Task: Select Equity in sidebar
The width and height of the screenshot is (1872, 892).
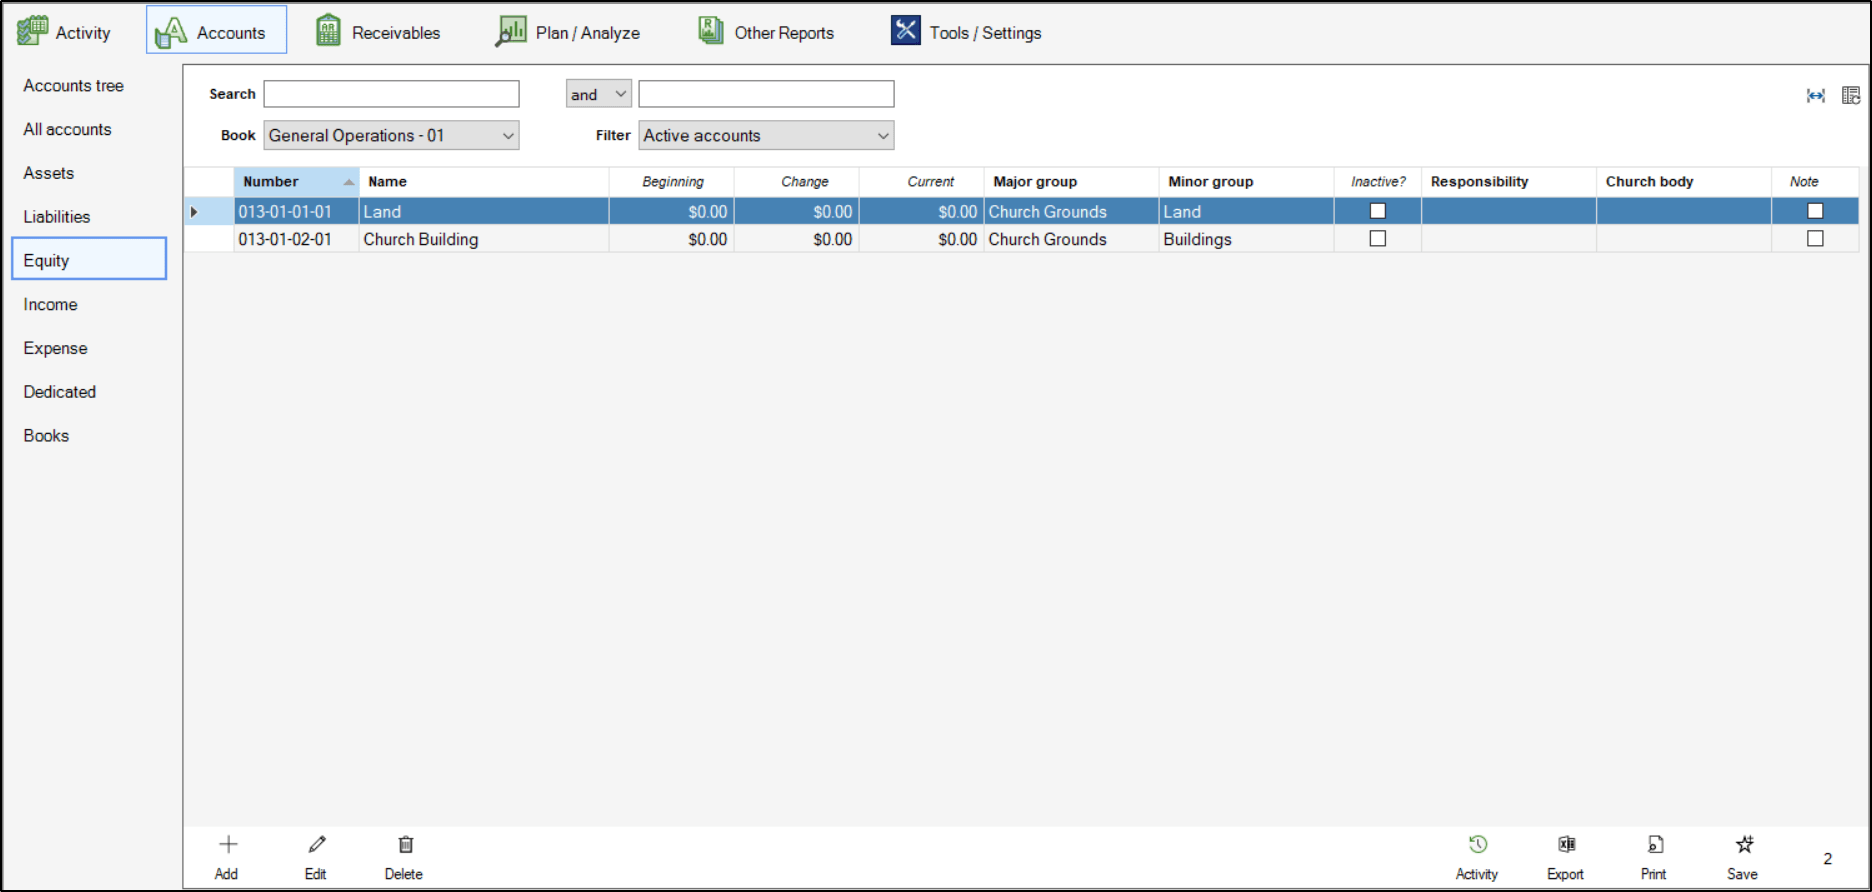Action: point(89,258)
